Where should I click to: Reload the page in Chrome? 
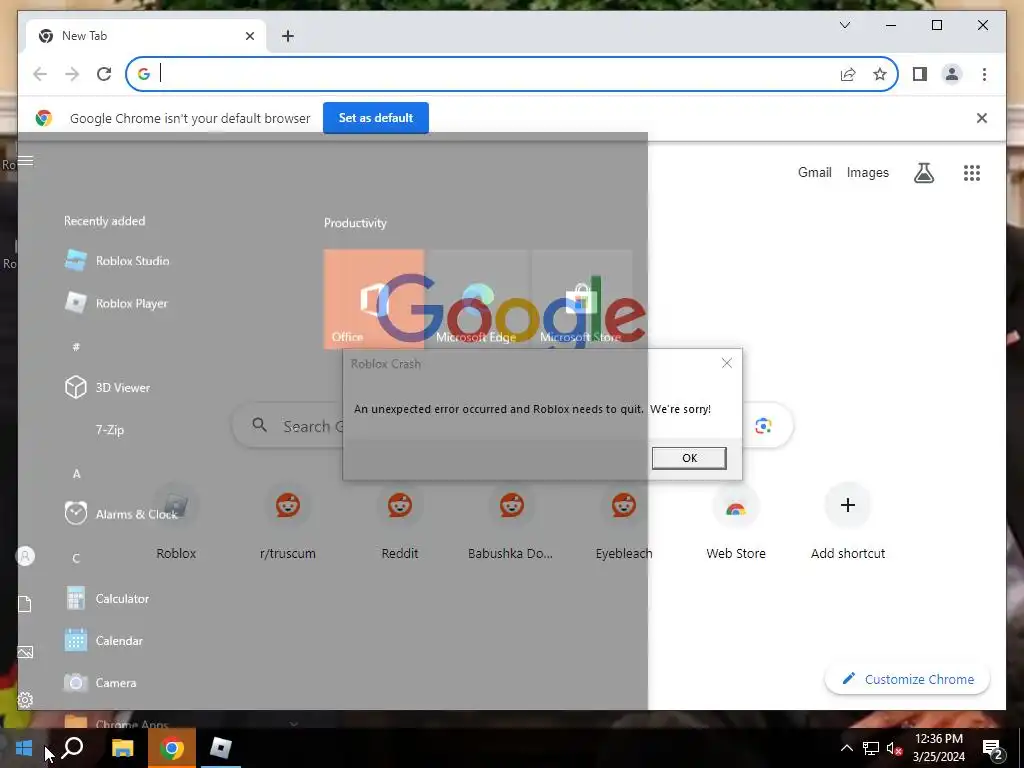click(x=104, y=74)
